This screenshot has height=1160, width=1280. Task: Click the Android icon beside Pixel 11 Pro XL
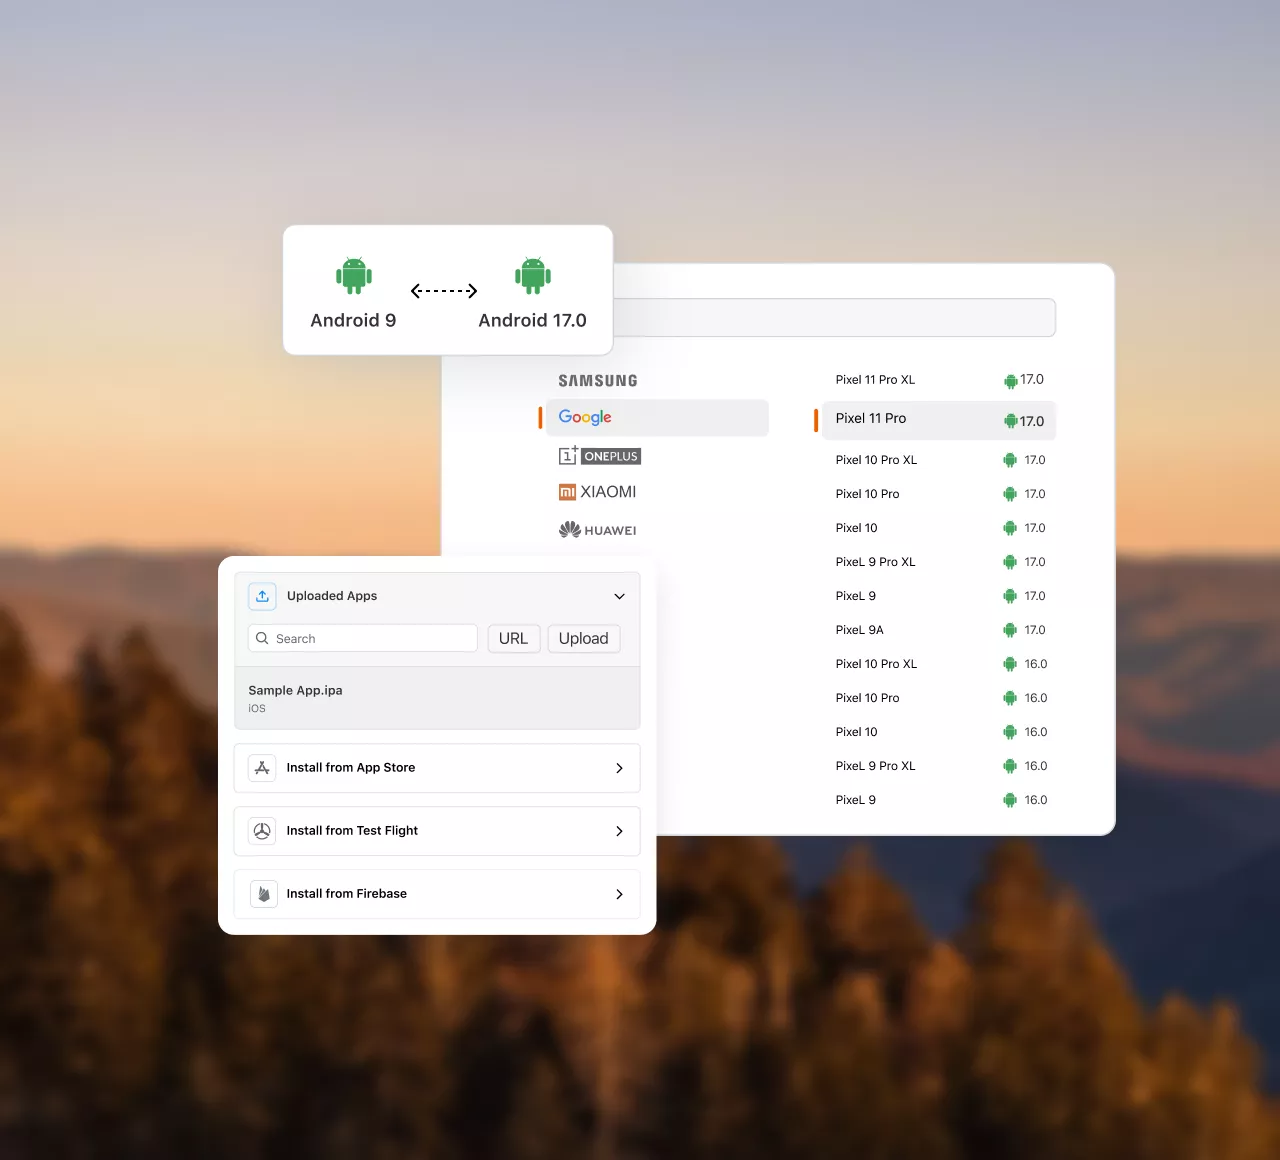(1010, 381)
